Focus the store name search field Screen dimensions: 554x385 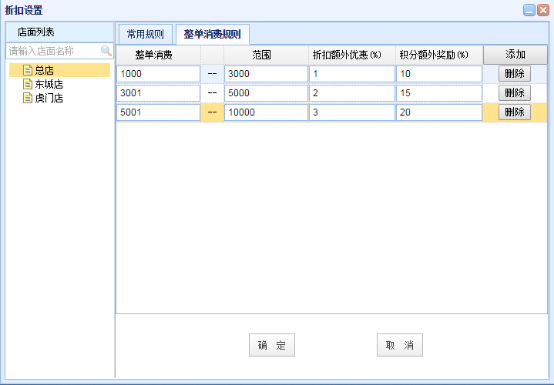[x=59, y=51]
